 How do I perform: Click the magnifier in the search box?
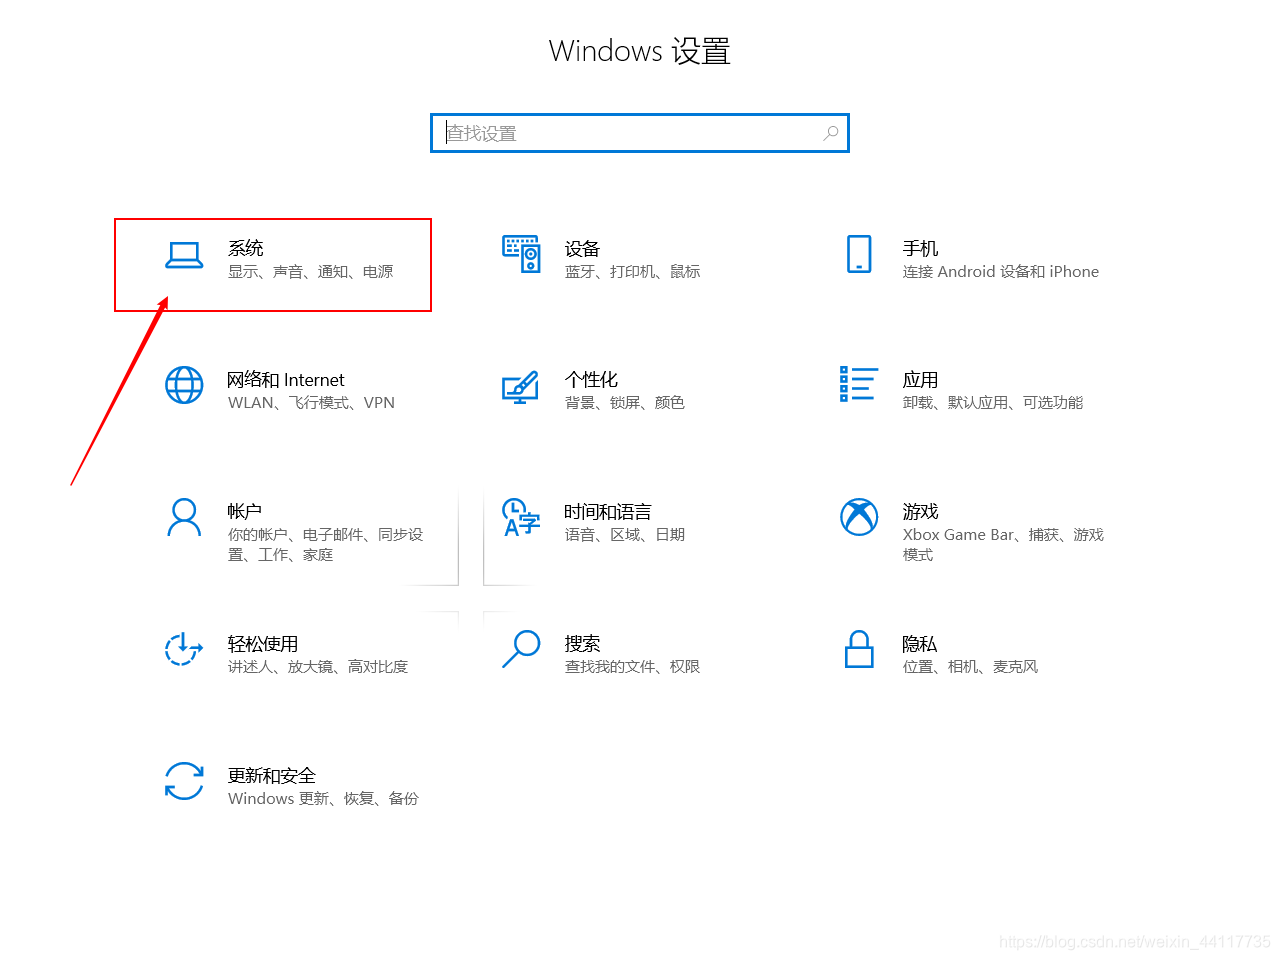click(x=831, y=132)
